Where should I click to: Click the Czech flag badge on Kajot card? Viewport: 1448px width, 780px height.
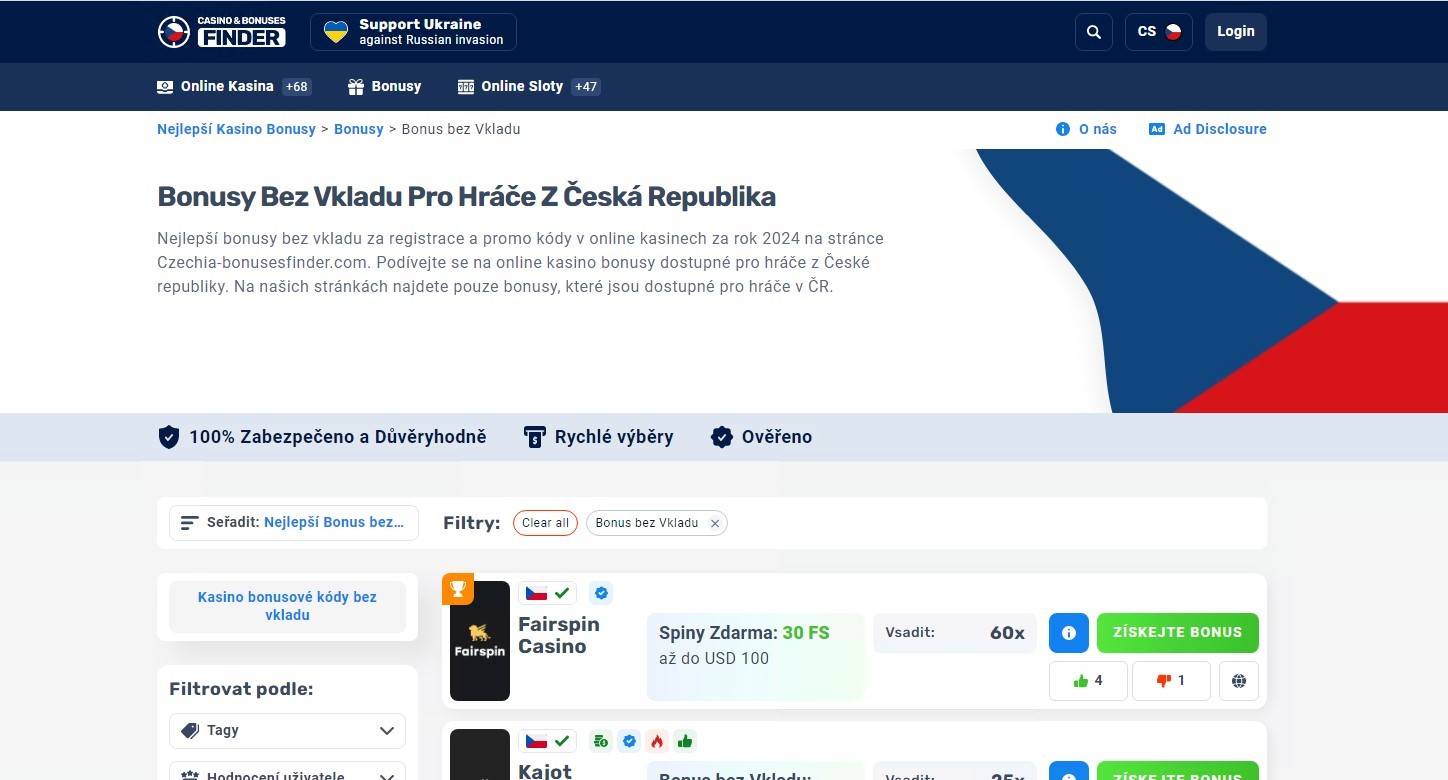[547, 741]
